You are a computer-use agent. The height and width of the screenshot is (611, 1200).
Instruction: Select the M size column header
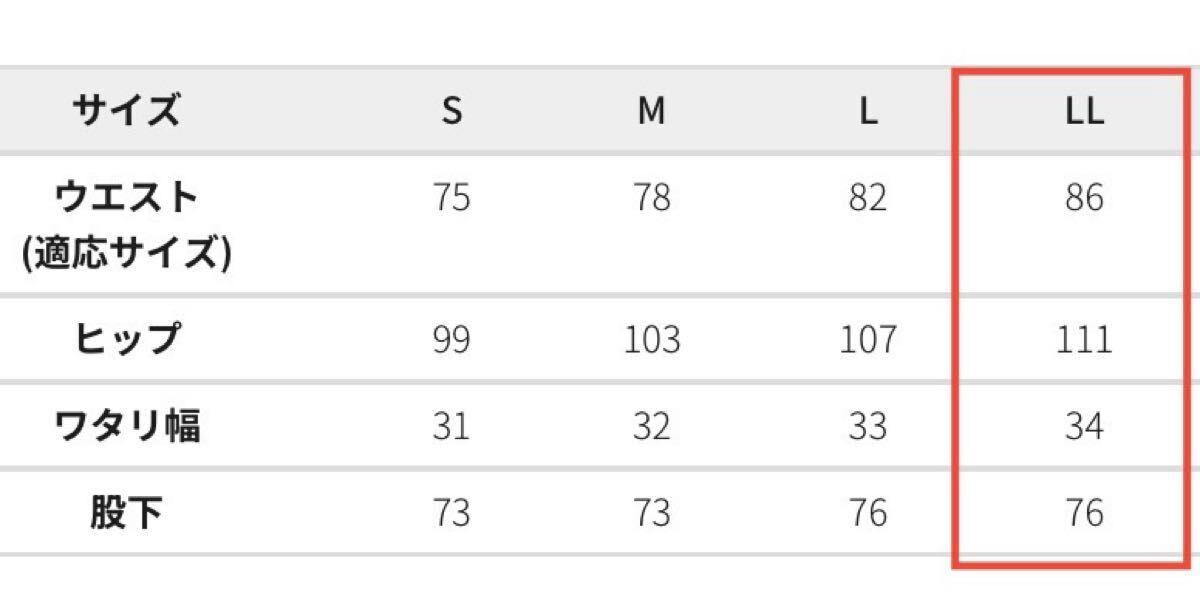click(x=652, y=111)
